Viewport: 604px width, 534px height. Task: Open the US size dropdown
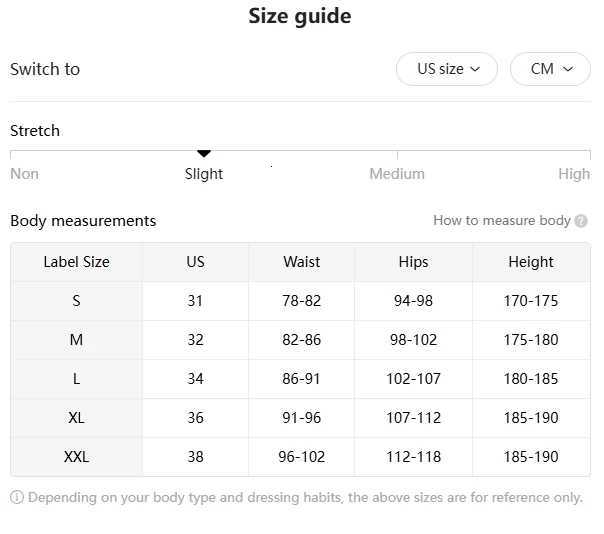447,69
